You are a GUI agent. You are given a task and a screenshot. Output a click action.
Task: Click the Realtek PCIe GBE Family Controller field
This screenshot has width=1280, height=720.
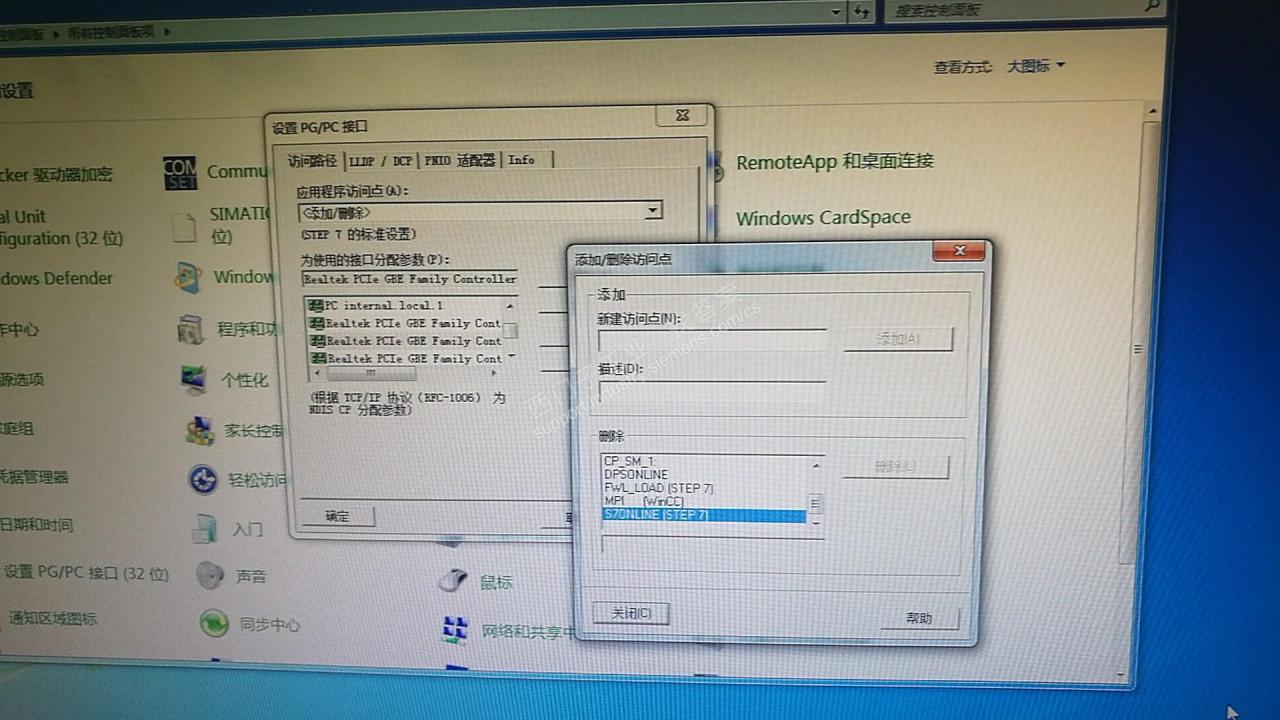409,279
